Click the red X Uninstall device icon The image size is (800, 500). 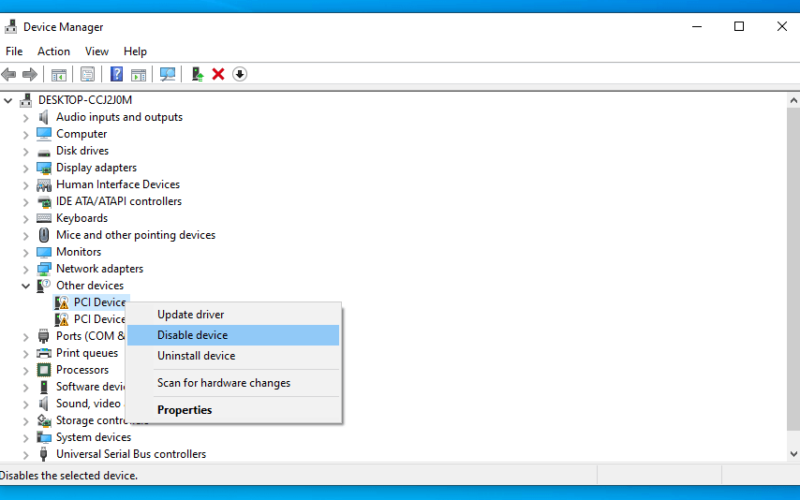coord(218,74)
